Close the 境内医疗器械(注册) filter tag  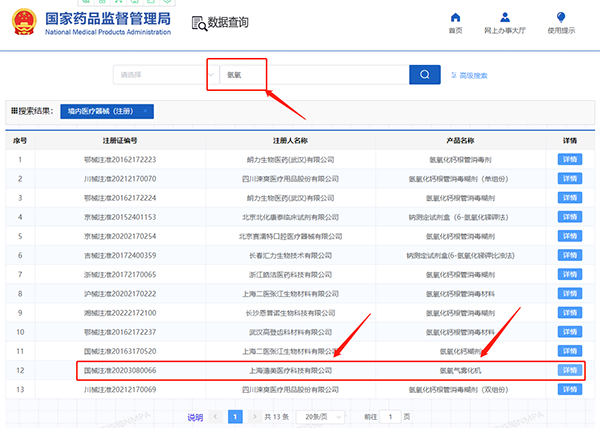(x=146, y=111)
